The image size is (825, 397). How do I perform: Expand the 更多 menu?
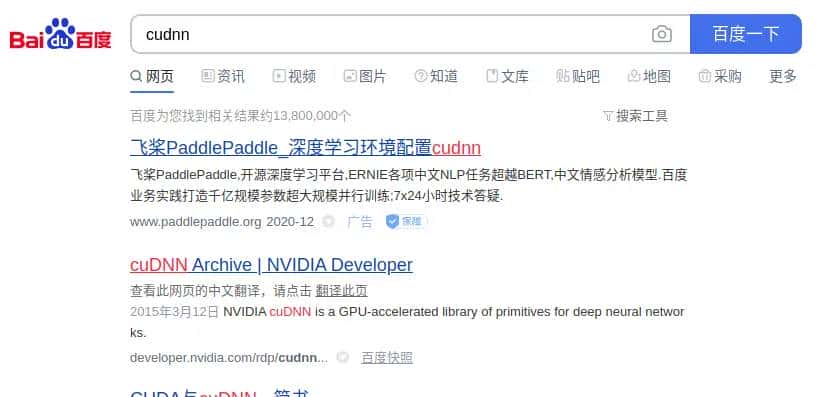783,77
